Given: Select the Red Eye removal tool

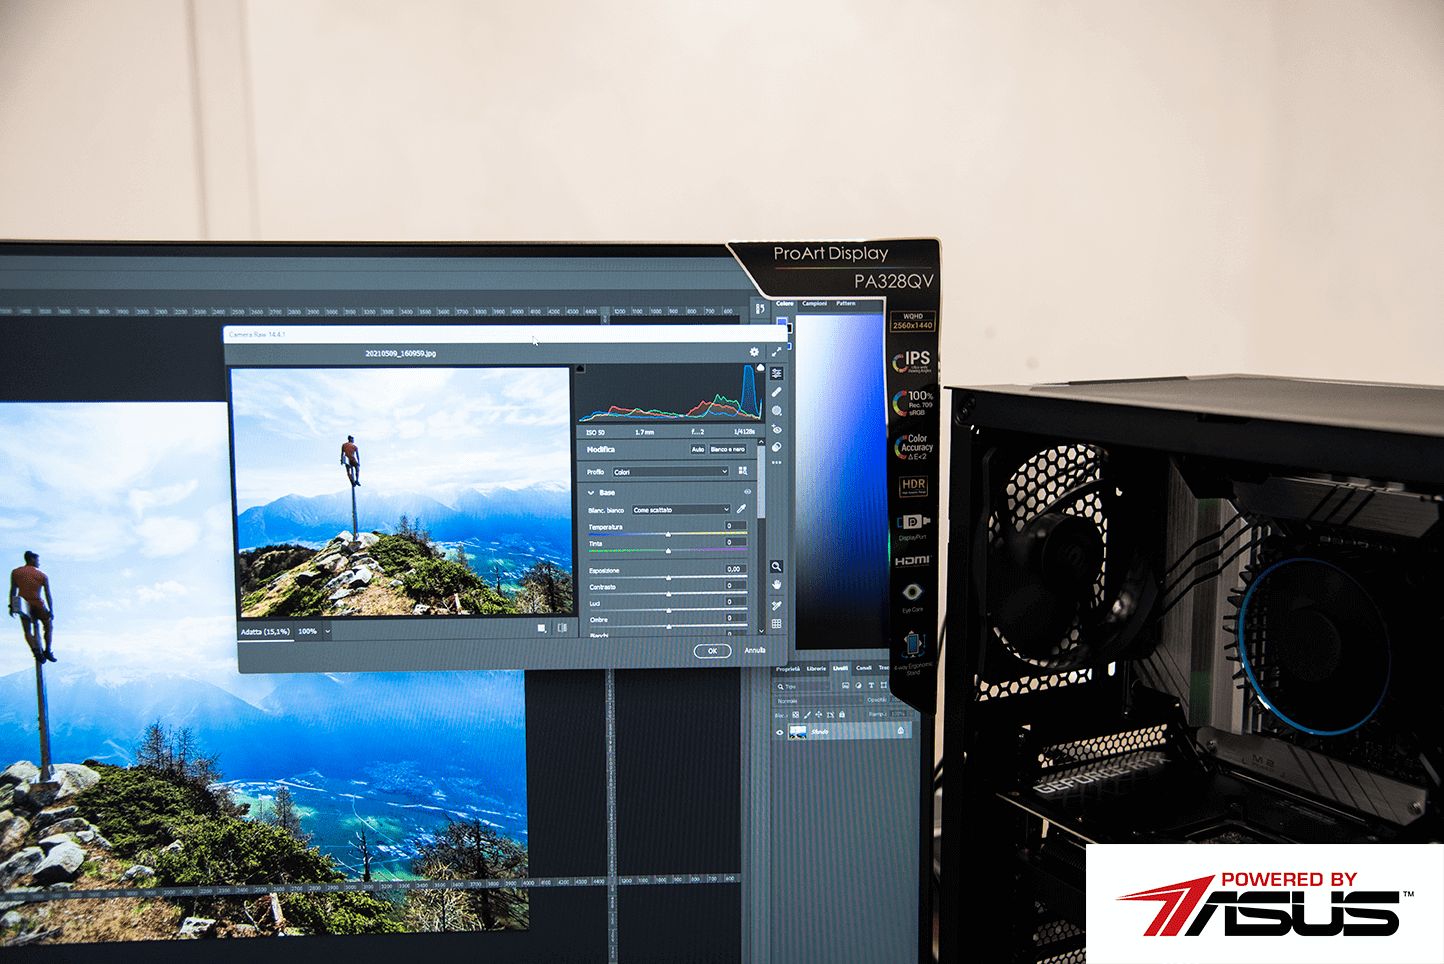Looking at the screenshot, I should 776,429.
